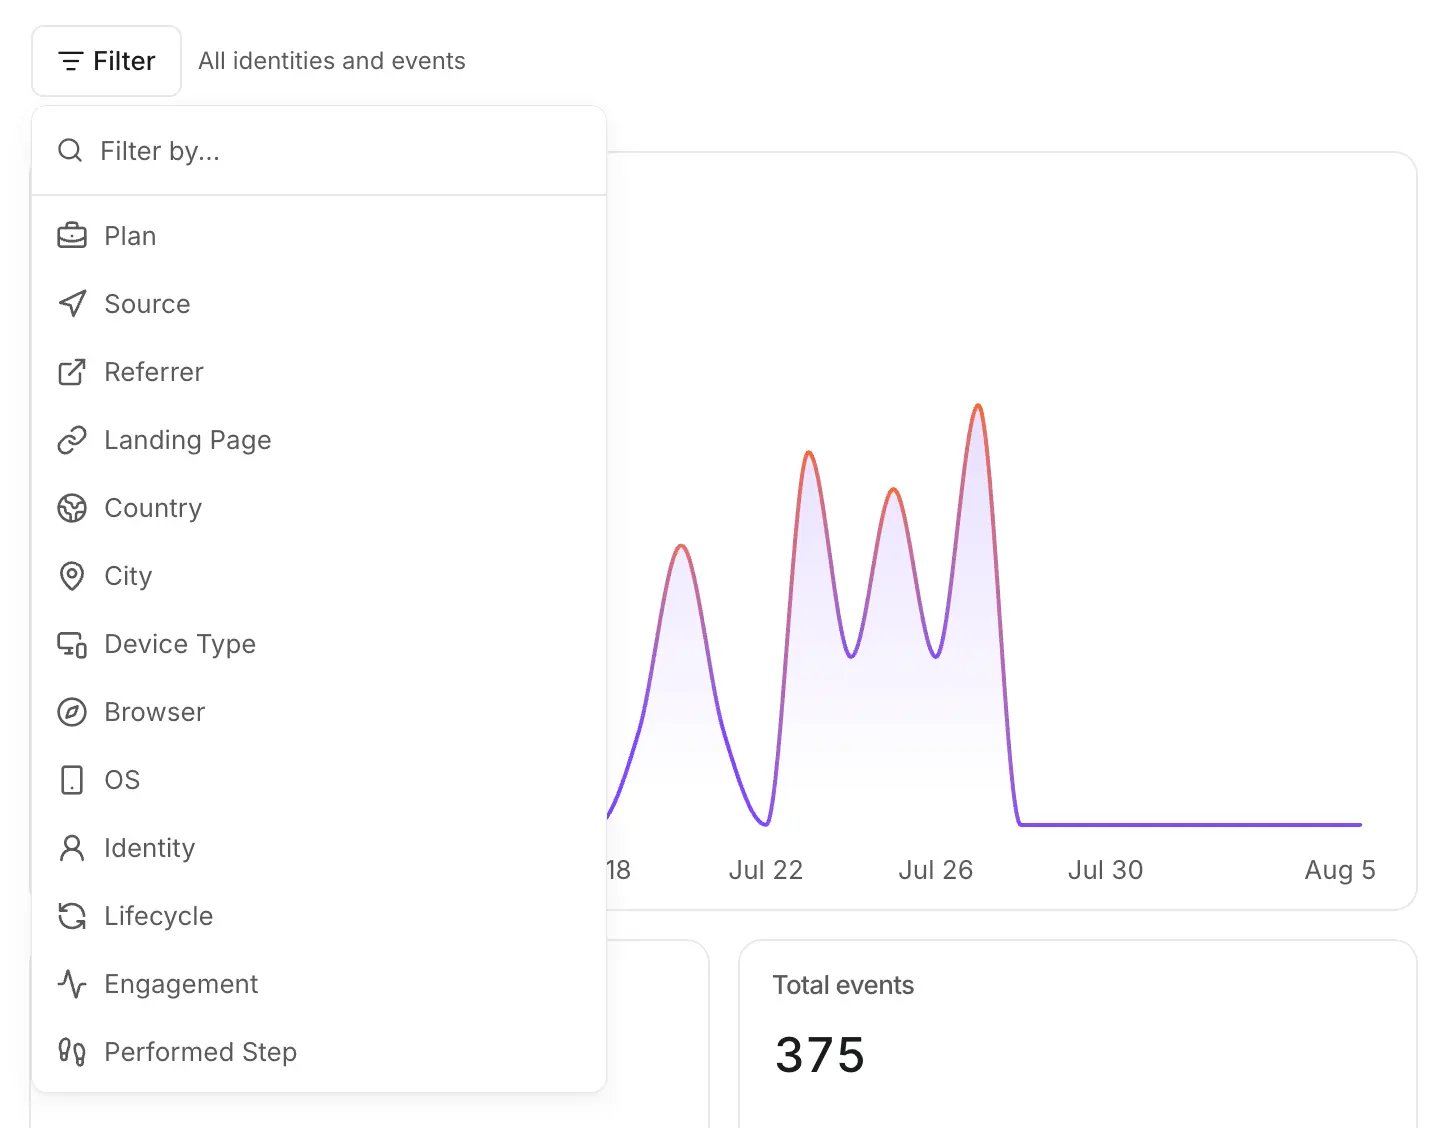Click the 'All identities and events' label
This screenshot has height=1128, width=1445.
332,61
